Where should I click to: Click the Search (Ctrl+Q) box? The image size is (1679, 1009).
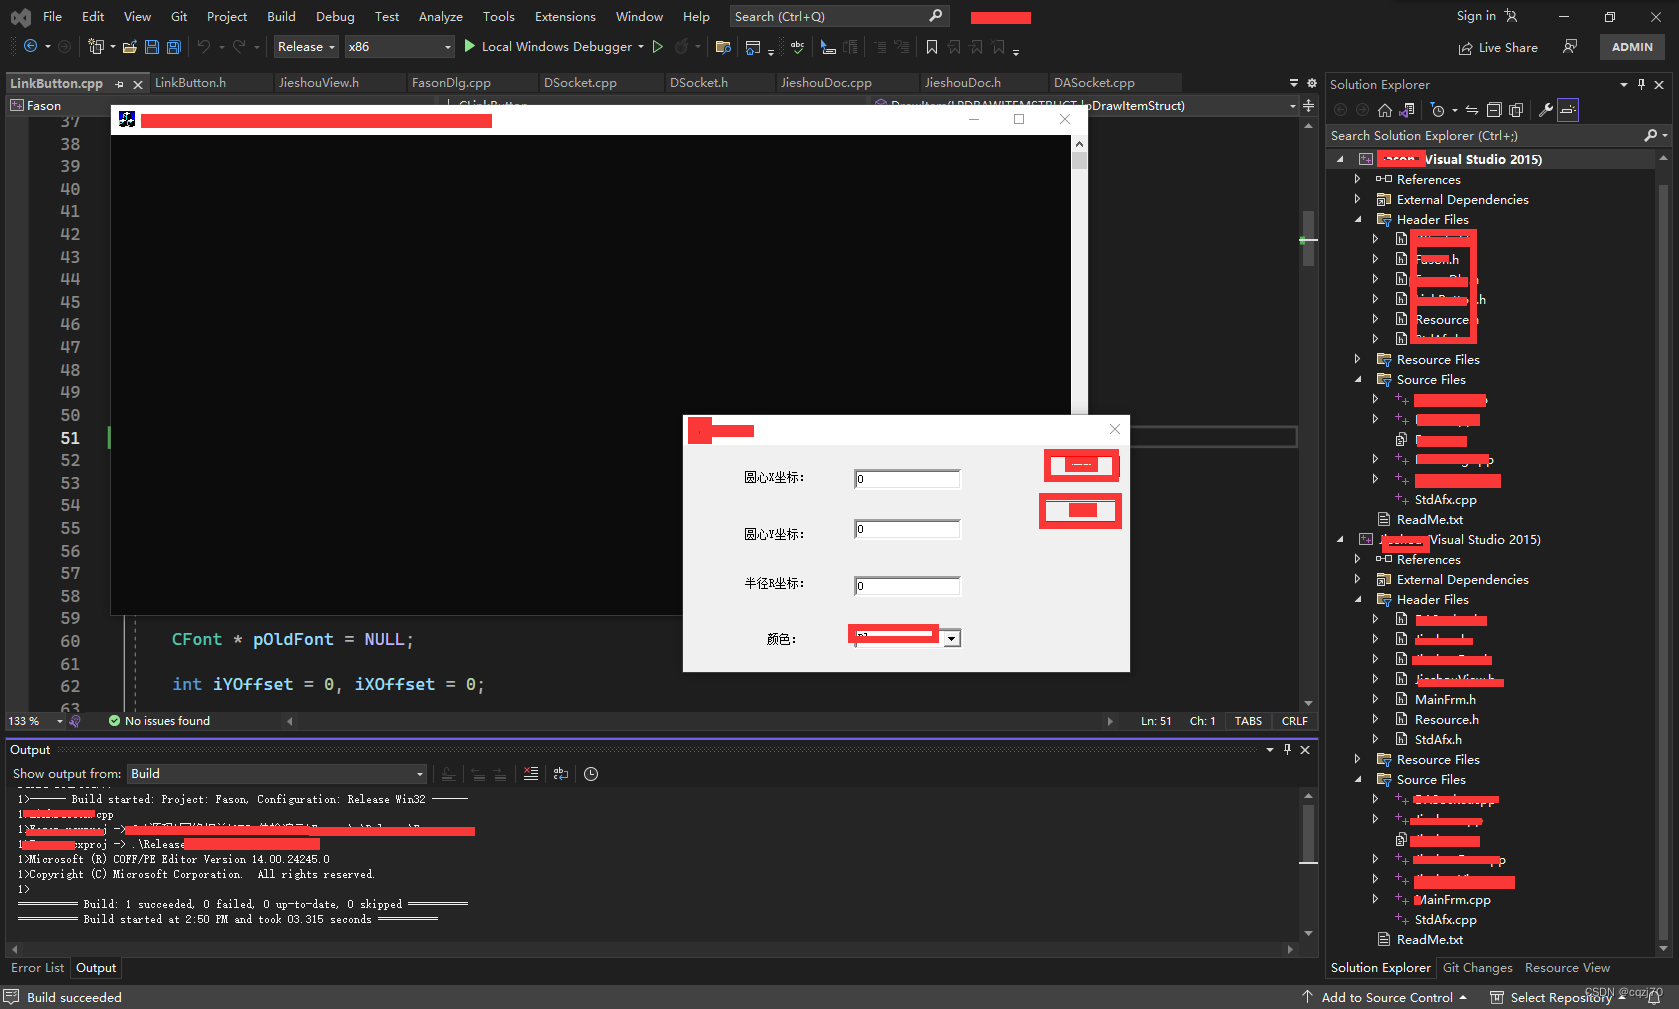pos(838,16)
